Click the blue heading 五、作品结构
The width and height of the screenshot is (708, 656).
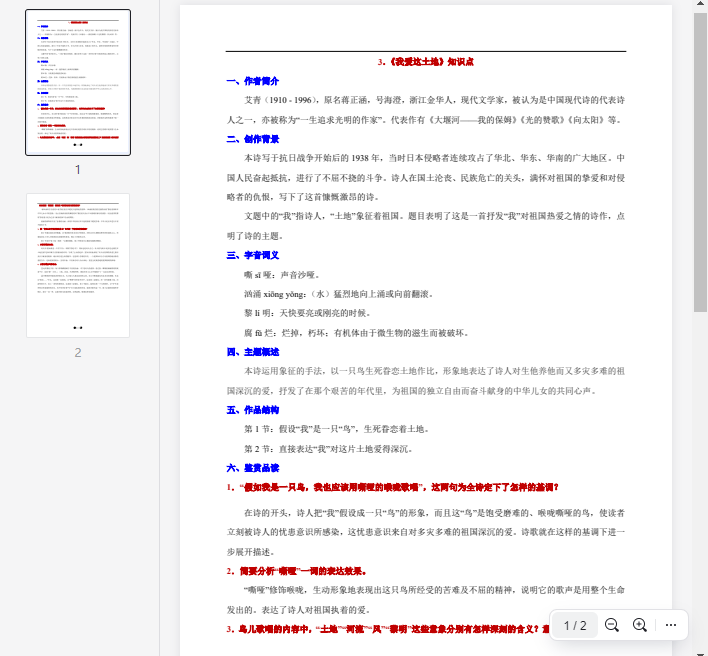pos(253,410)
